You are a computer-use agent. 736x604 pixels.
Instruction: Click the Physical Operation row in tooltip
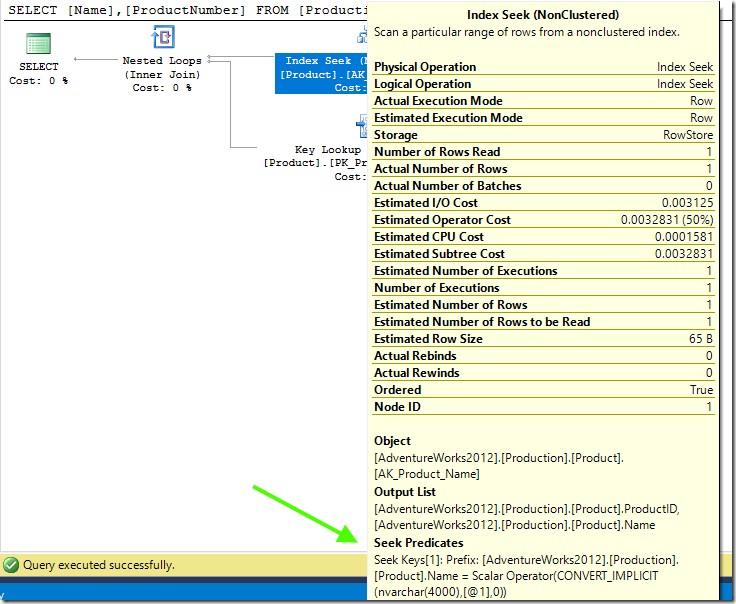(543, 67)
